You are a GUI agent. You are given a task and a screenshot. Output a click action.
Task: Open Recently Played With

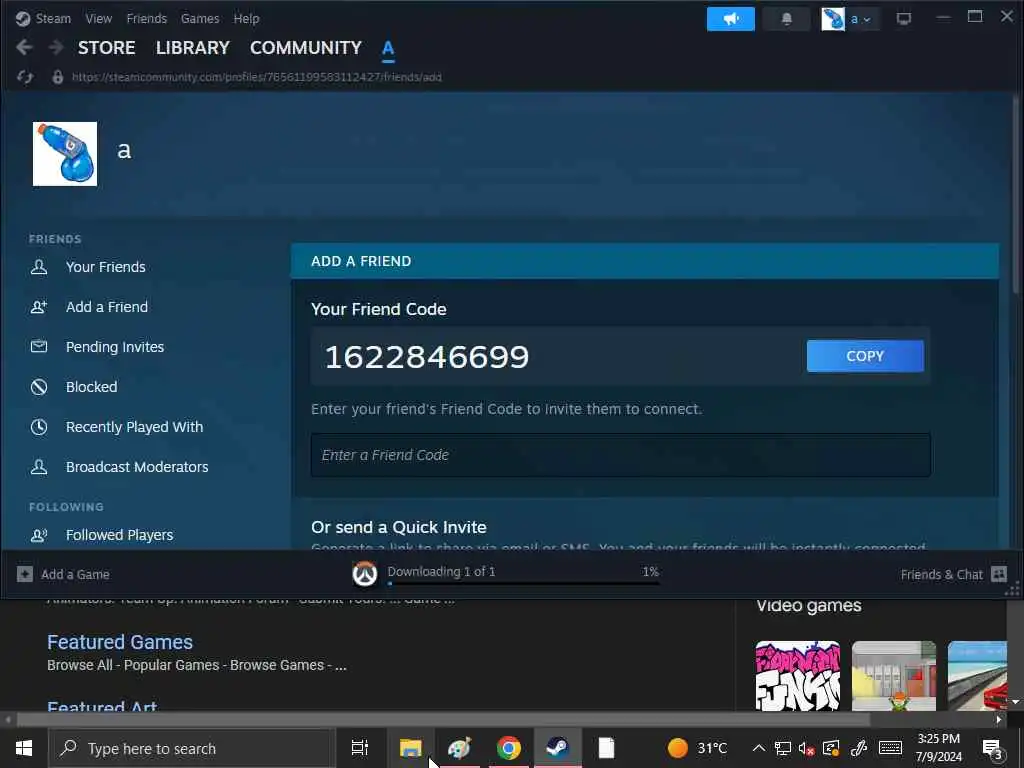135,427
